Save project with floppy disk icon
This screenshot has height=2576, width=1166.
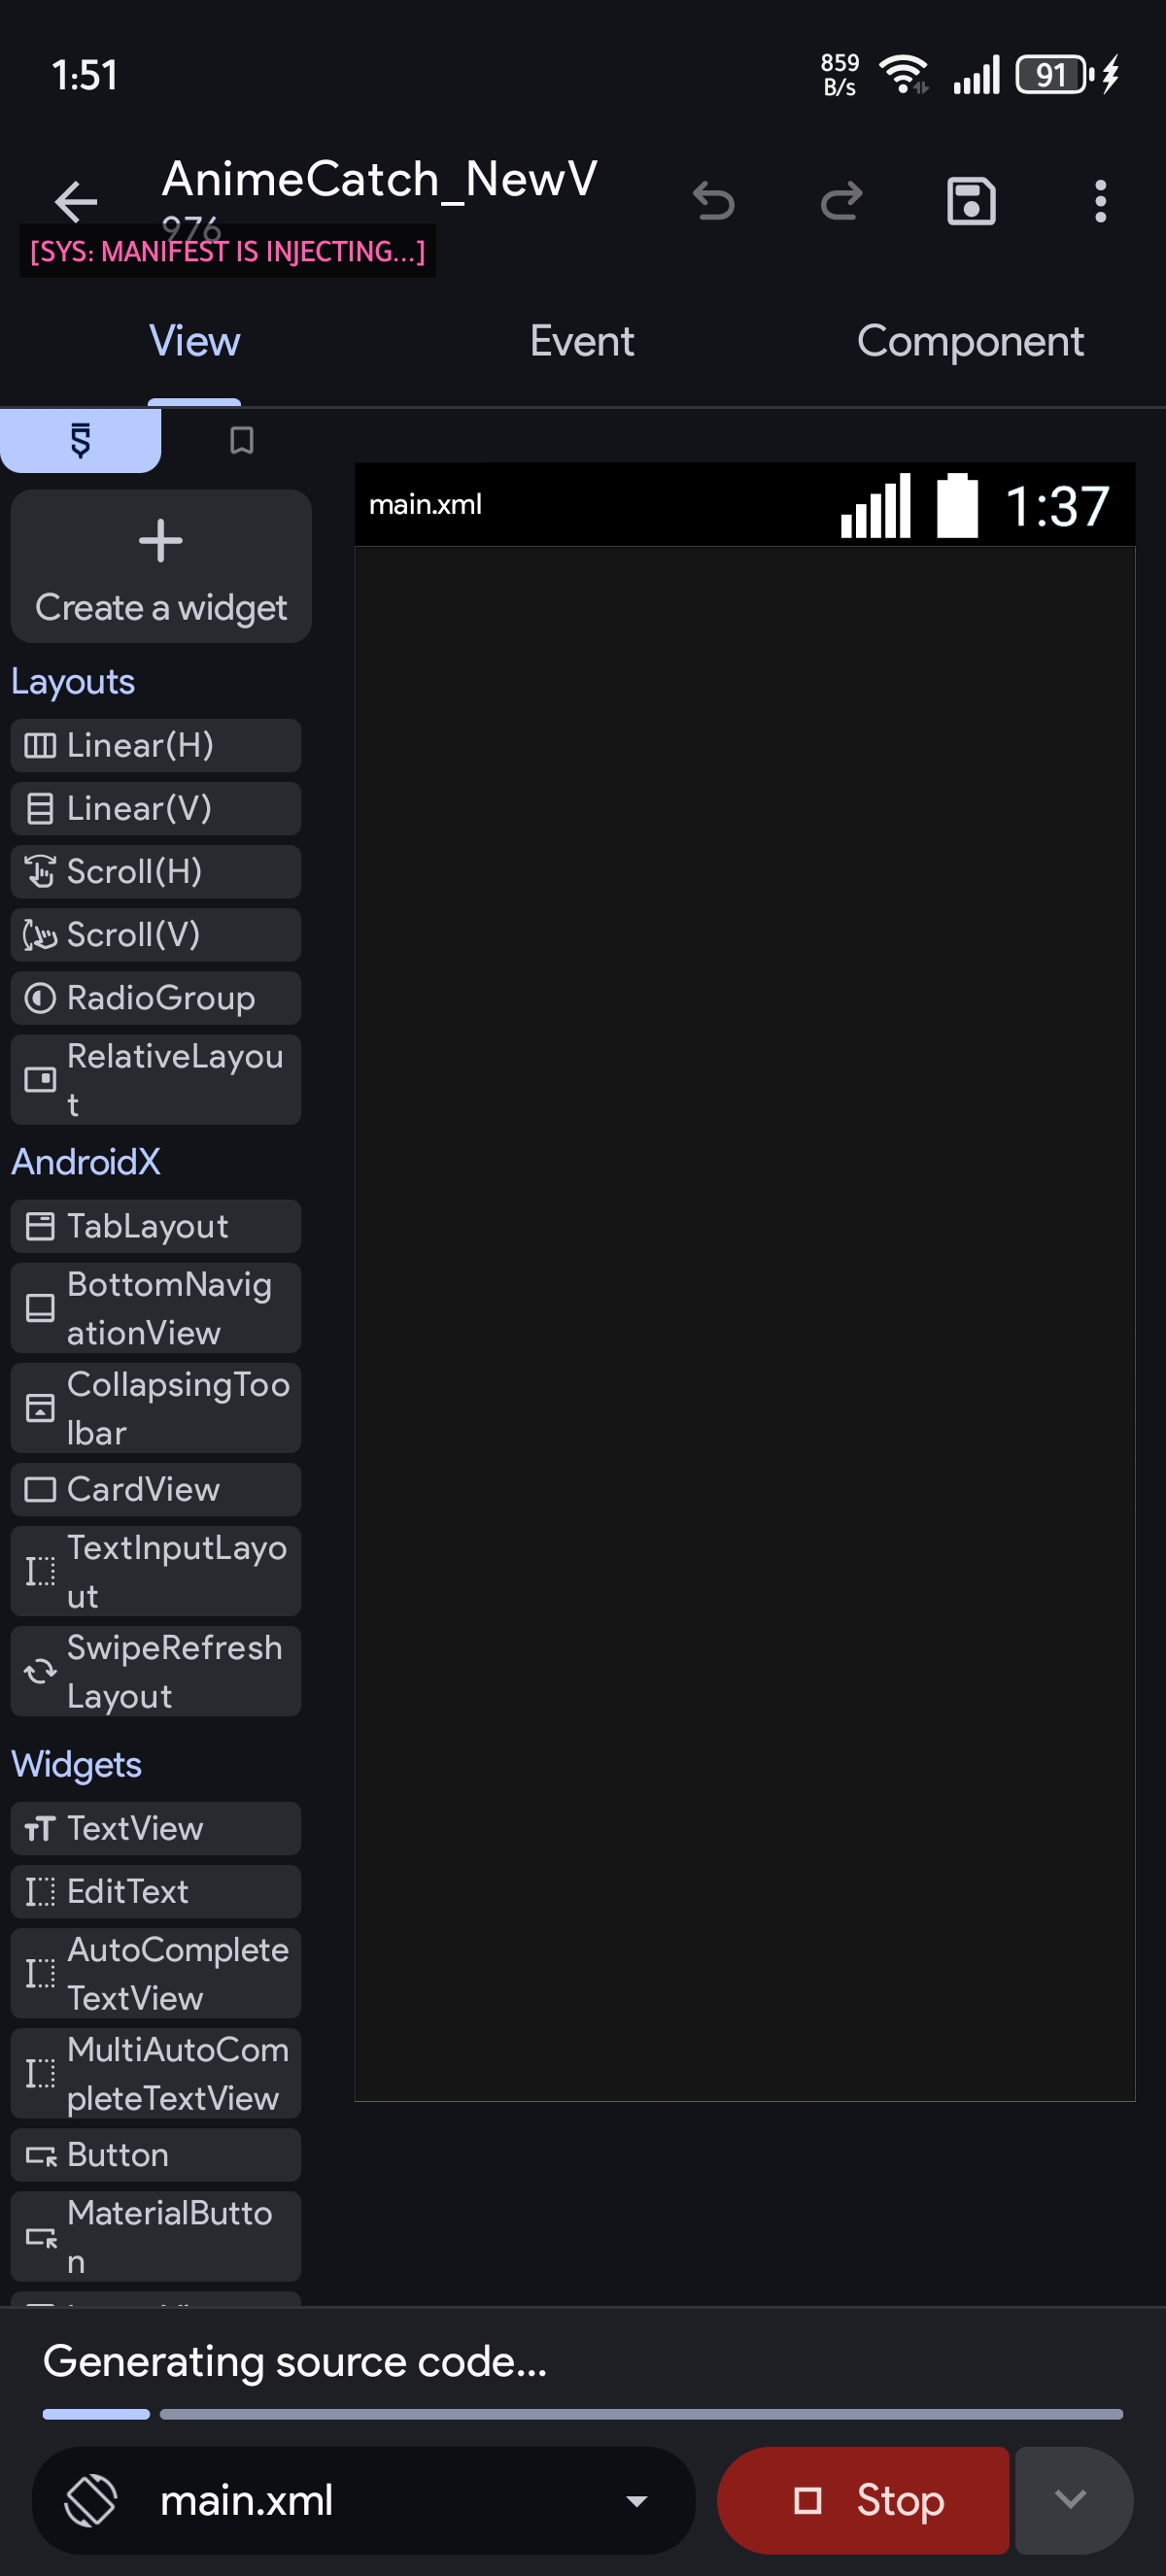(970, 202)
